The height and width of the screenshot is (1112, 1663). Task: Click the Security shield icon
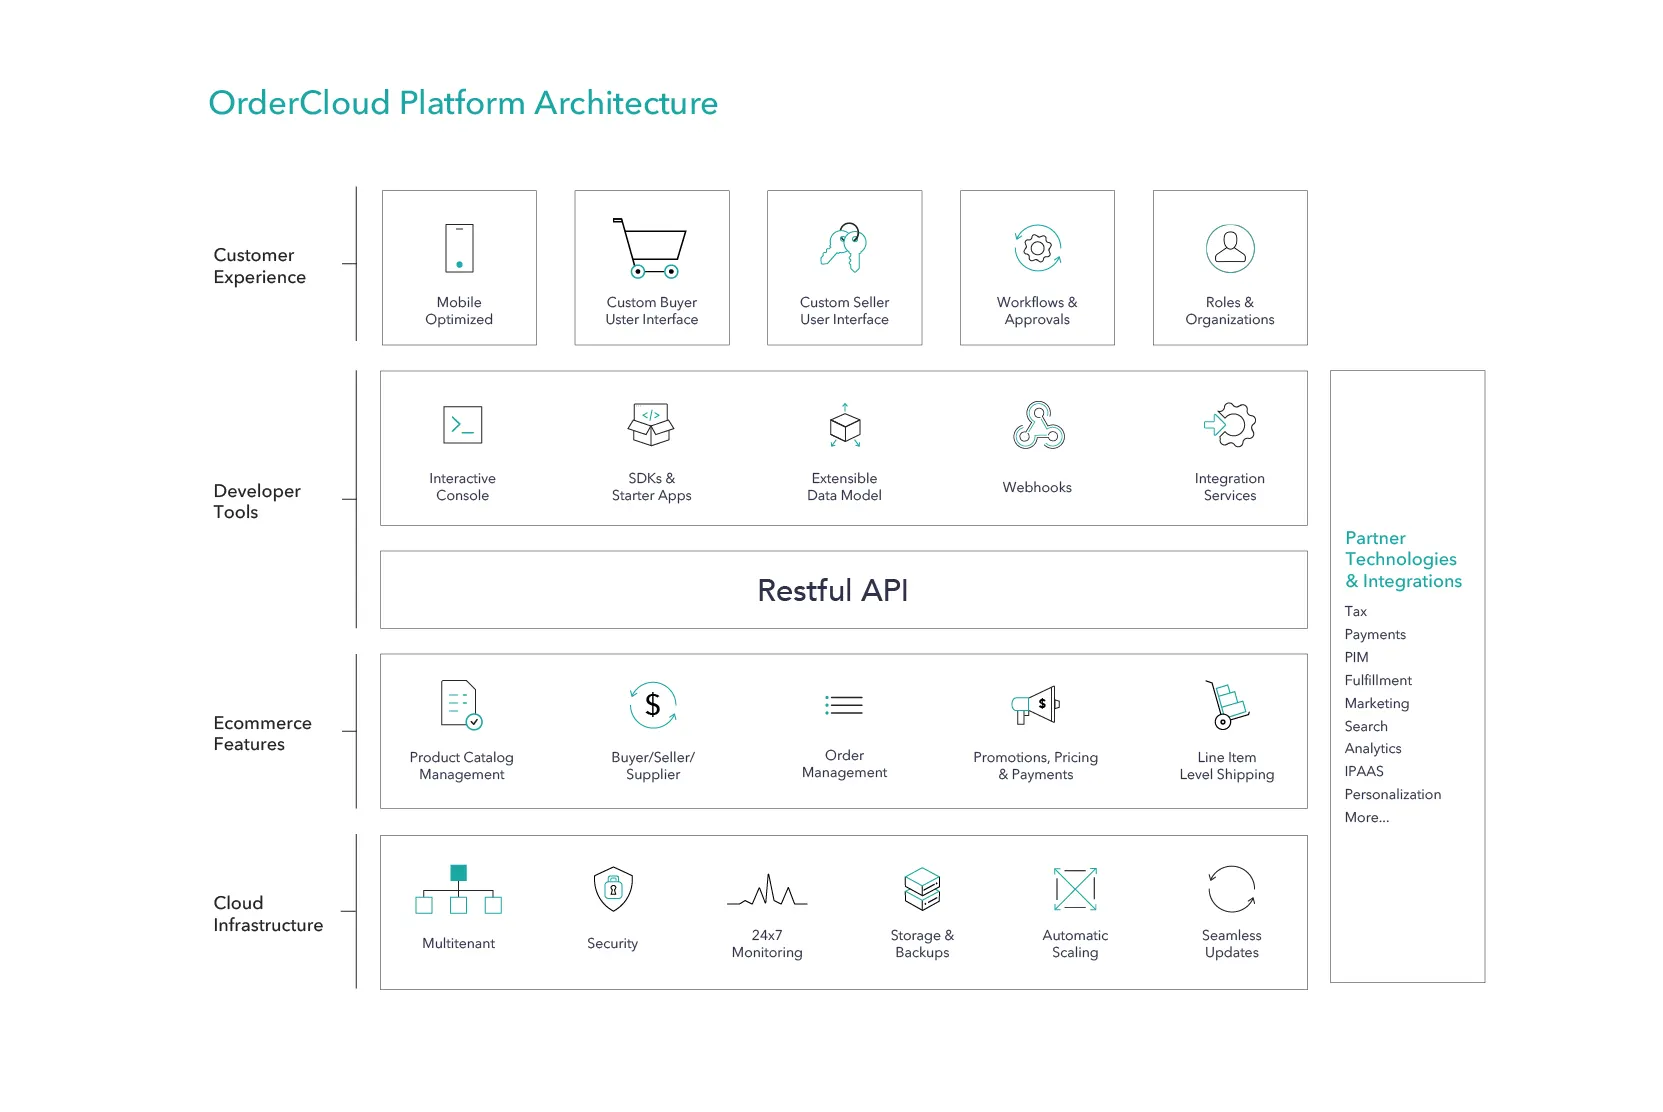pyautogui.click(x=613, y=889)
